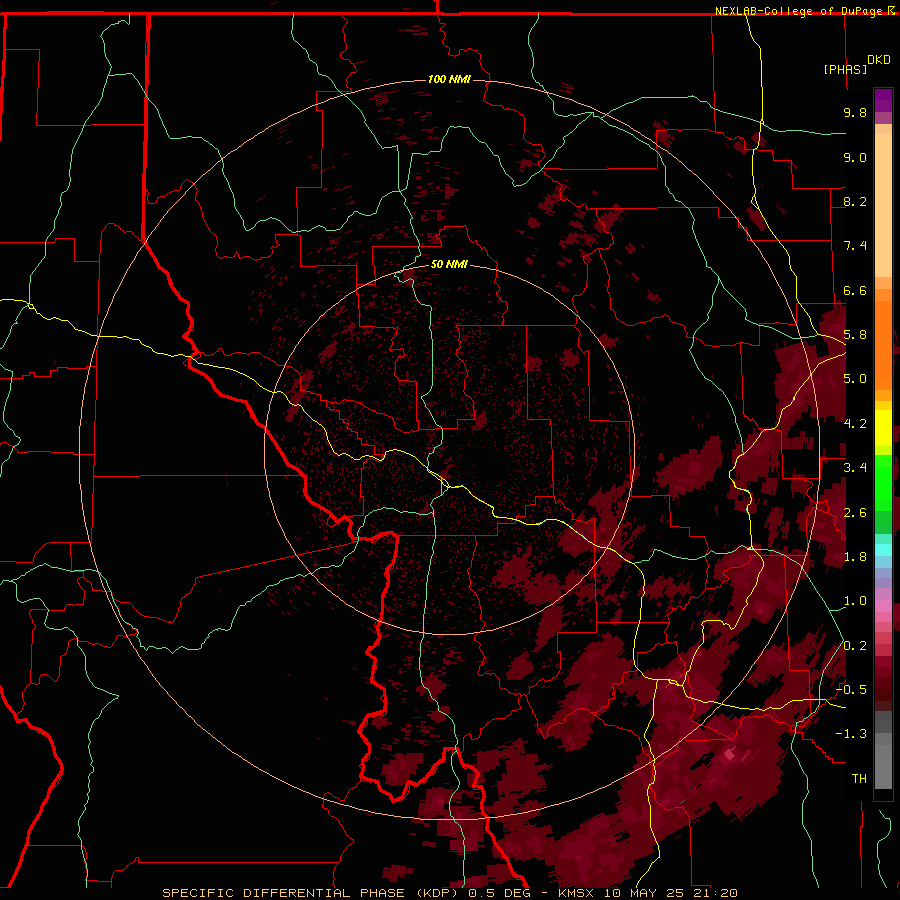Click the 10 MAY 25 date in caption
The image size is (900, 900).
pyautogui.click(x=642, y=893)
